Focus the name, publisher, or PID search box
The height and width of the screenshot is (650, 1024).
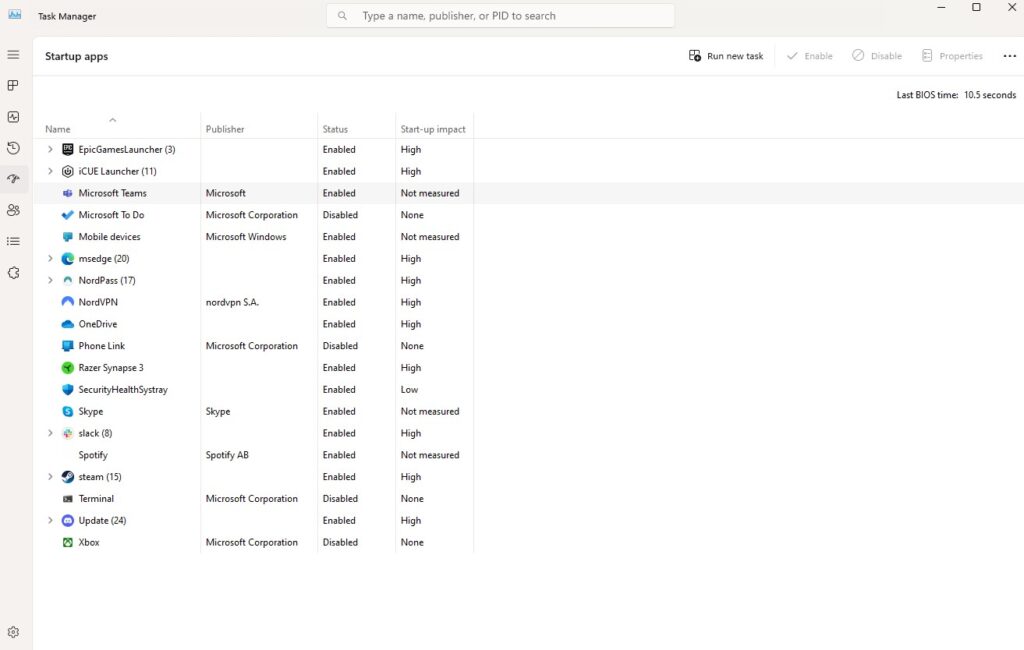(x=500, y=16)
